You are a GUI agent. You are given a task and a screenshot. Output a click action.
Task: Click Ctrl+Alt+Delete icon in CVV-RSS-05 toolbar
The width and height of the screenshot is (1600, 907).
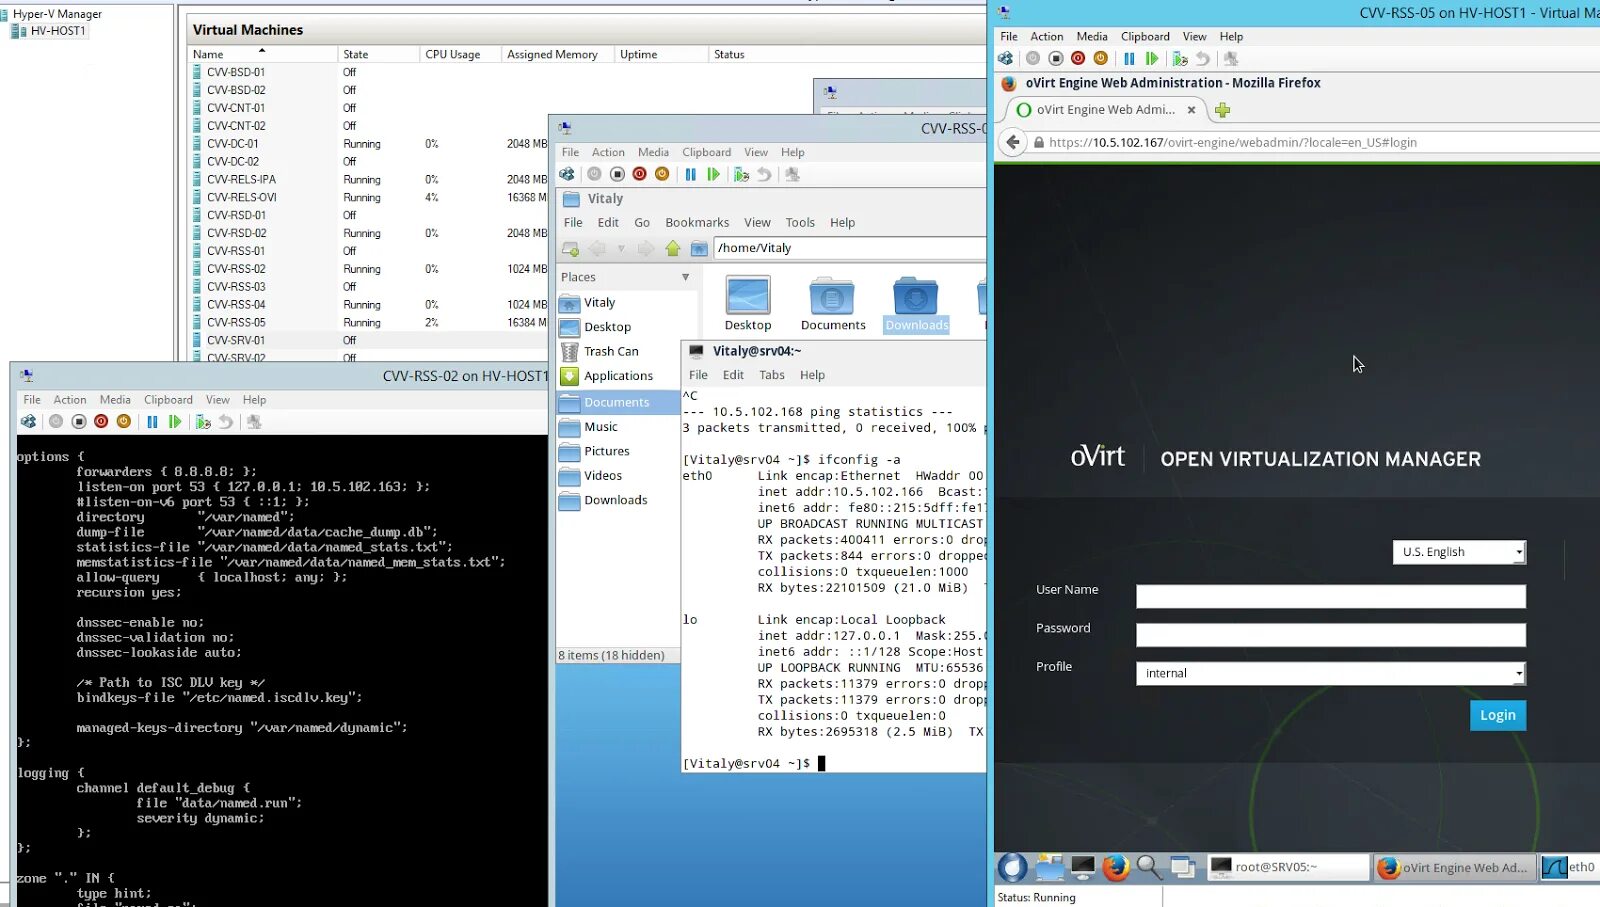[x=1006, y=59]
